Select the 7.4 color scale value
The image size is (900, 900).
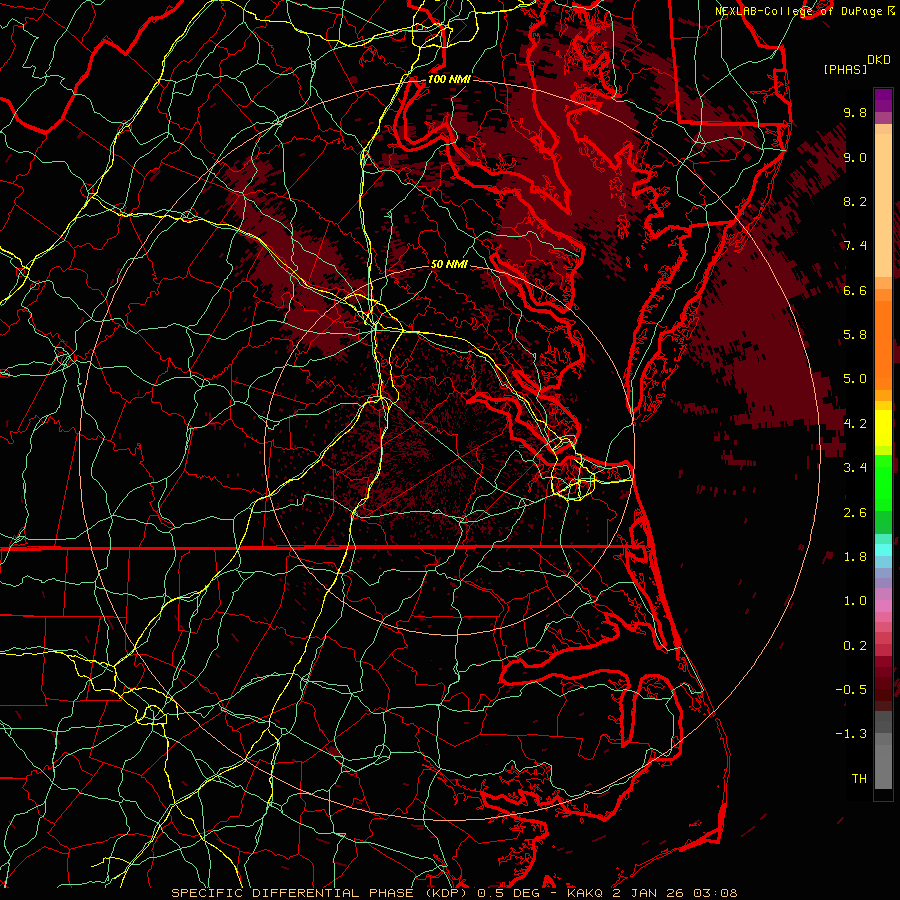[x=855, y=246]
